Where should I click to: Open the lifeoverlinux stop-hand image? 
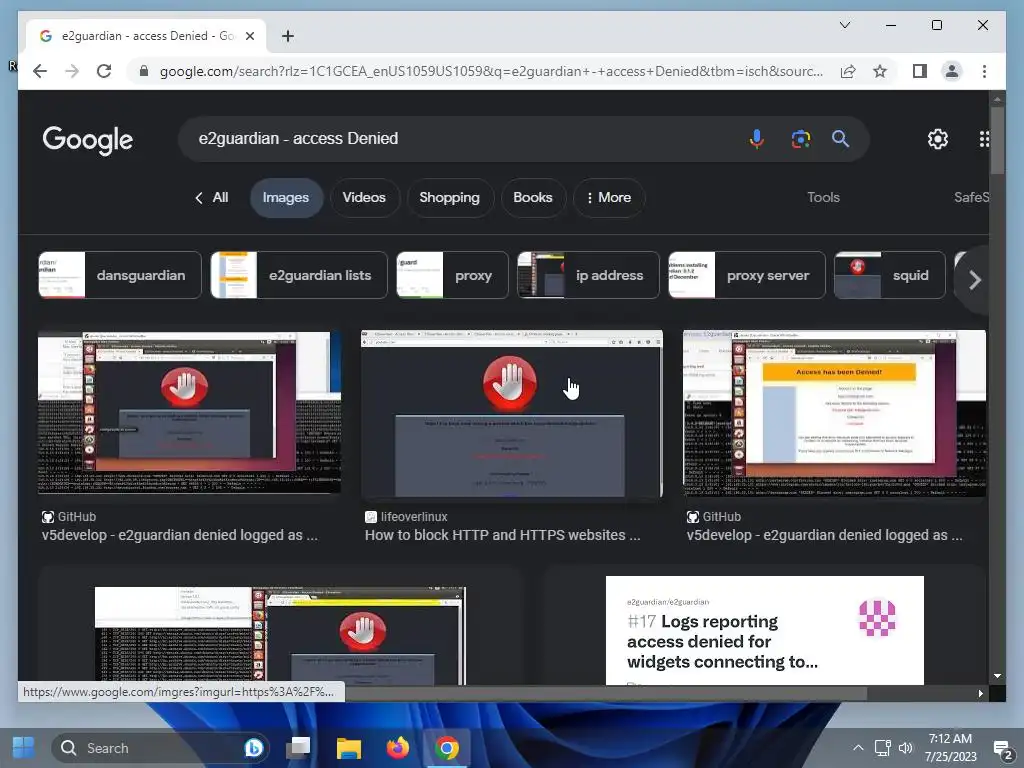coord(511,413)
